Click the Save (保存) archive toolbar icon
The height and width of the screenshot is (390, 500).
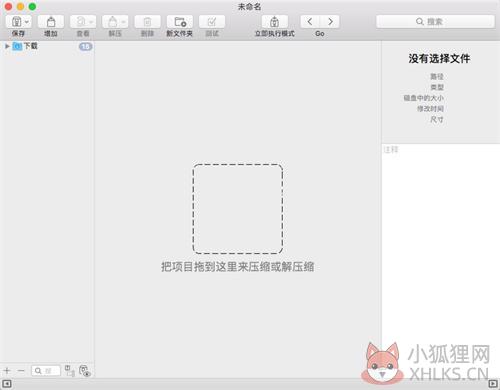16,22
